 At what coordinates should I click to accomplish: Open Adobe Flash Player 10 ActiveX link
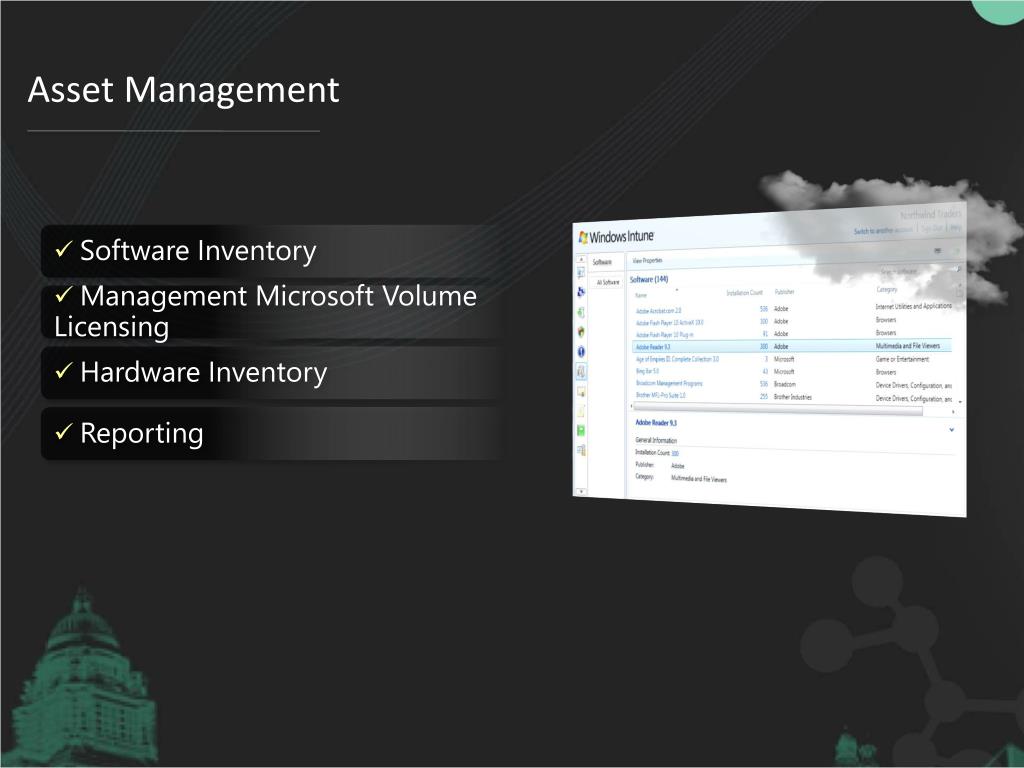(x=669, y=323)
